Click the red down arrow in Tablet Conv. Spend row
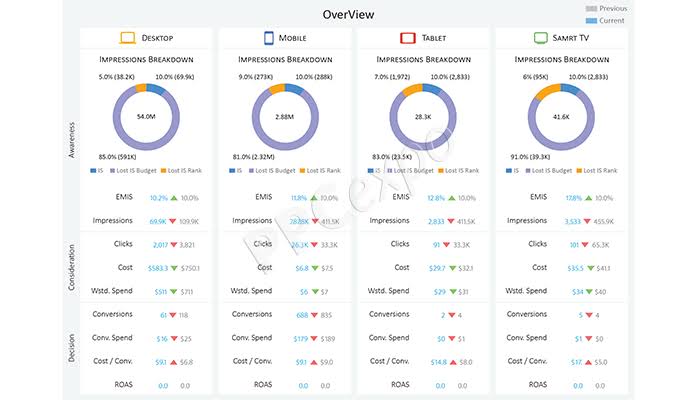Viewport: 698px width, 400px height. point(451,339)
